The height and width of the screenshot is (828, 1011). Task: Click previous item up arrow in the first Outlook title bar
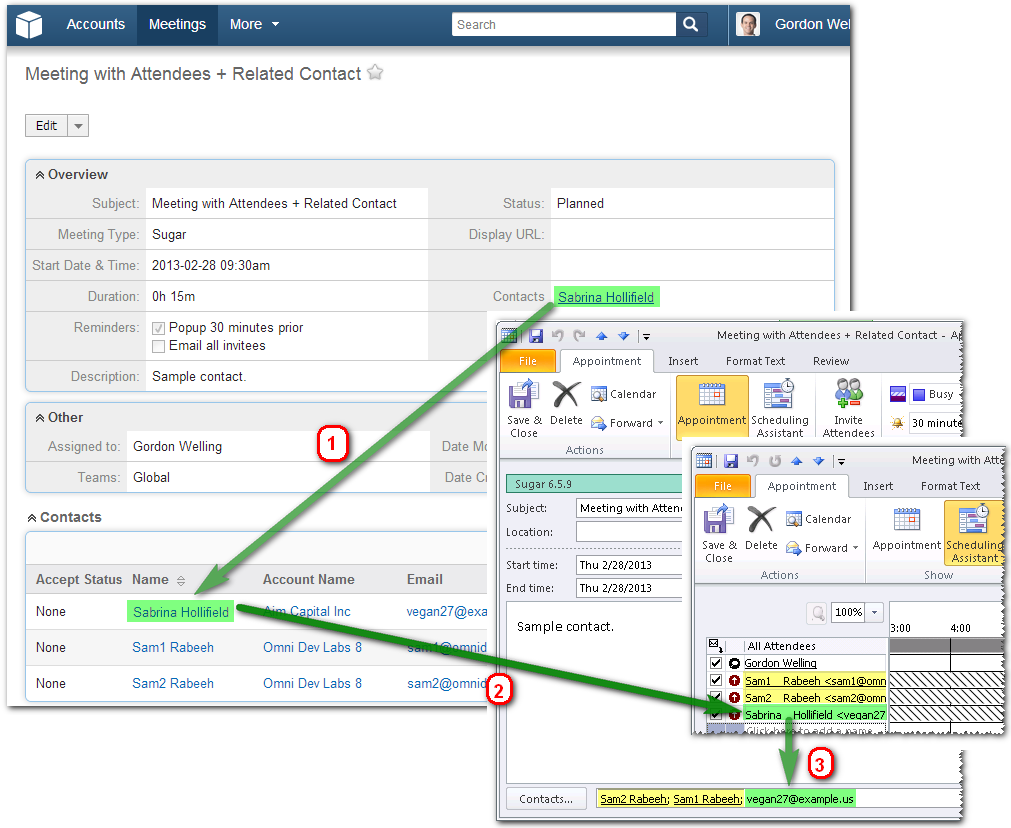tap(602, 336)
